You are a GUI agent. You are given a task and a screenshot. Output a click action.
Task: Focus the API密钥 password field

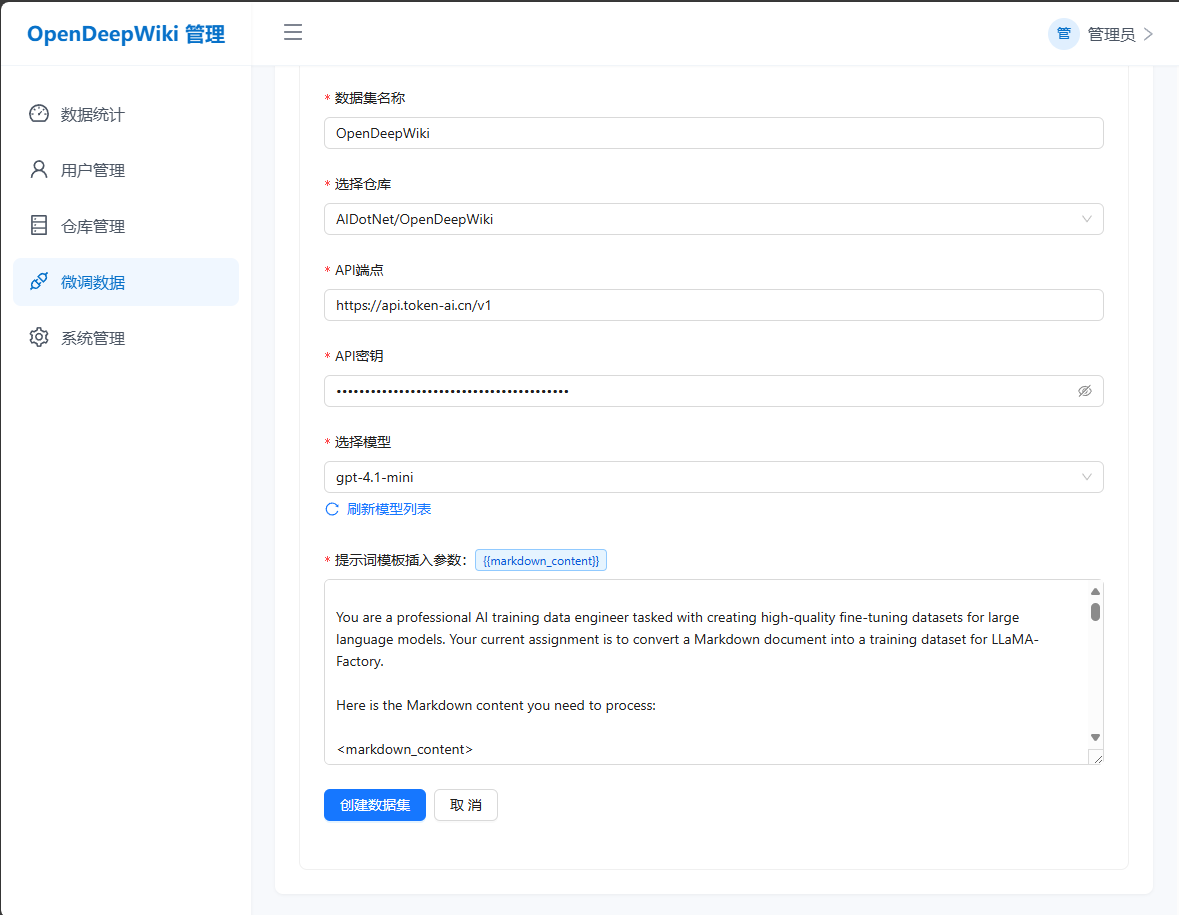[714, 391]
